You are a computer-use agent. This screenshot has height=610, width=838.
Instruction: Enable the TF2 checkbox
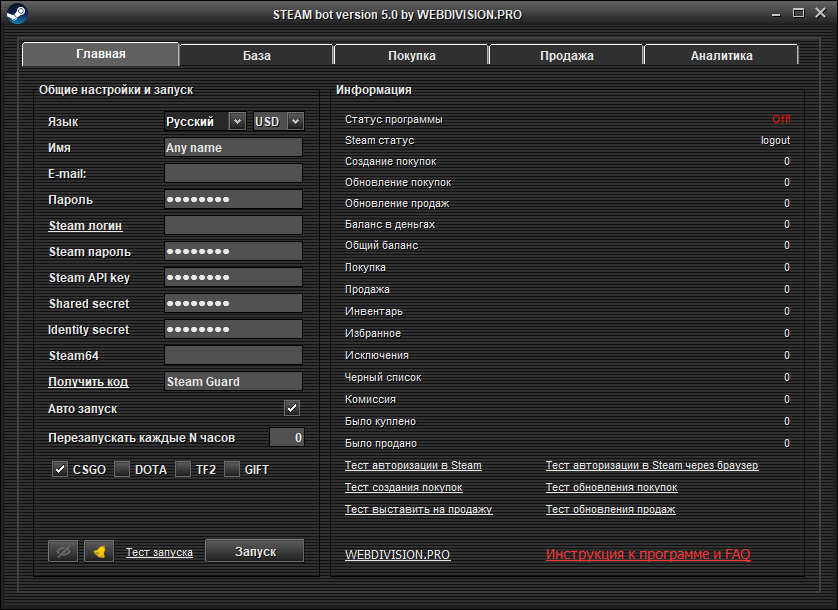click(x=183, y=469)
